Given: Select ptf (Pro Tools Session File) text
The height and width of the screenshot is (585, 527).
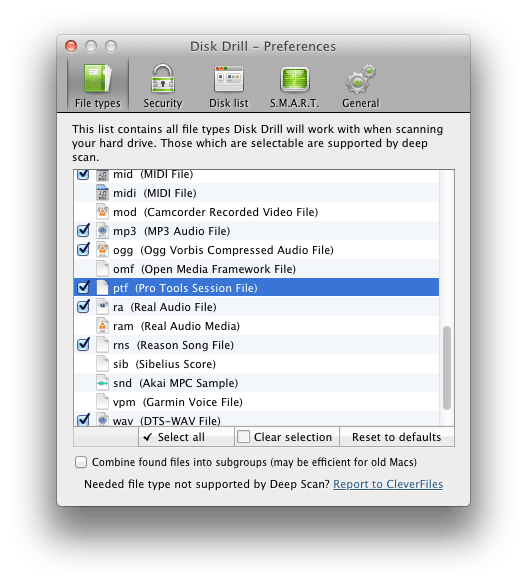Looking at the screenshot, I should coord(185,288).
